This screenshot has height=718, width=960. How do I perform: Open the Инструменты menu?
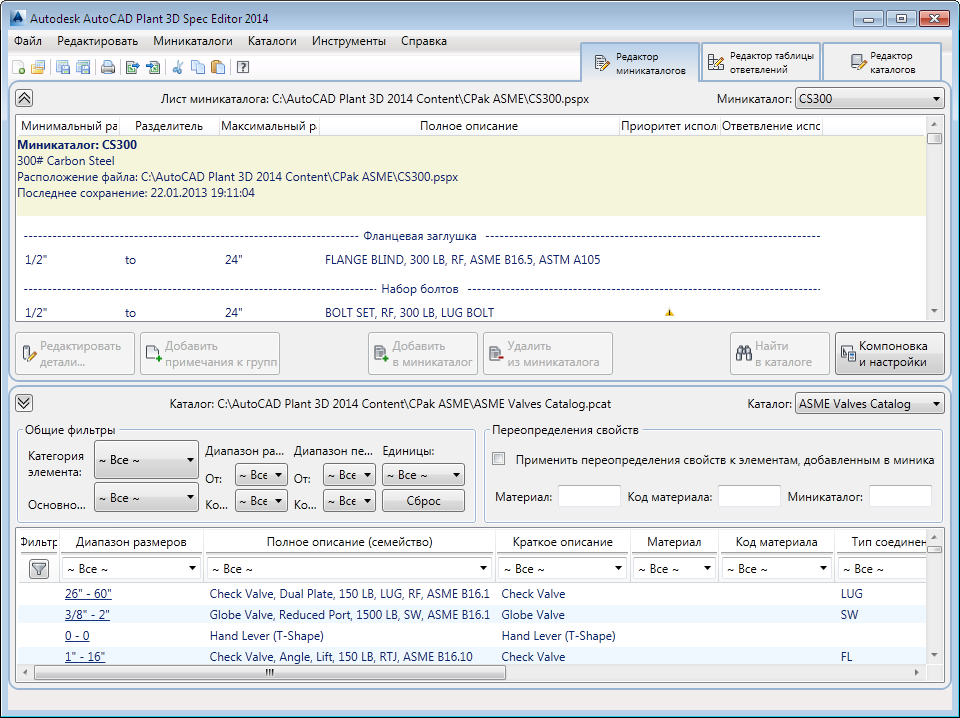[x=348, y=41]
